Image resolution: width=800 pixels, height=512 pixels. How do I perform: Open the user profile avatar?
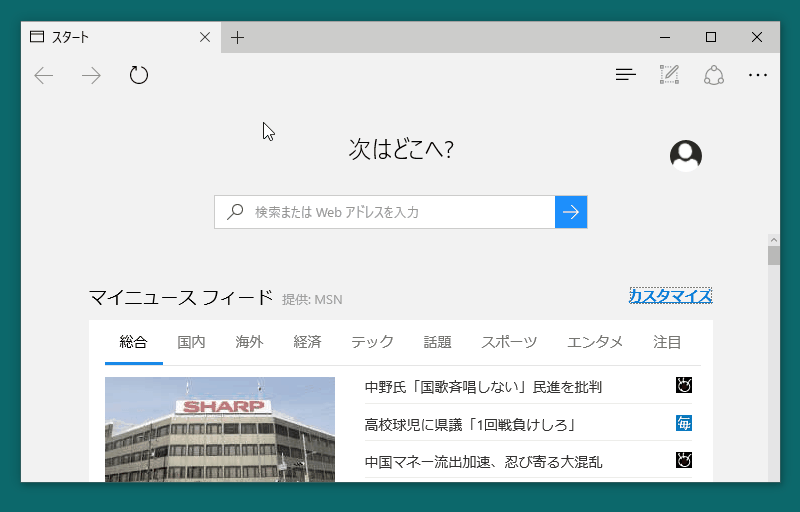(686, 156)
